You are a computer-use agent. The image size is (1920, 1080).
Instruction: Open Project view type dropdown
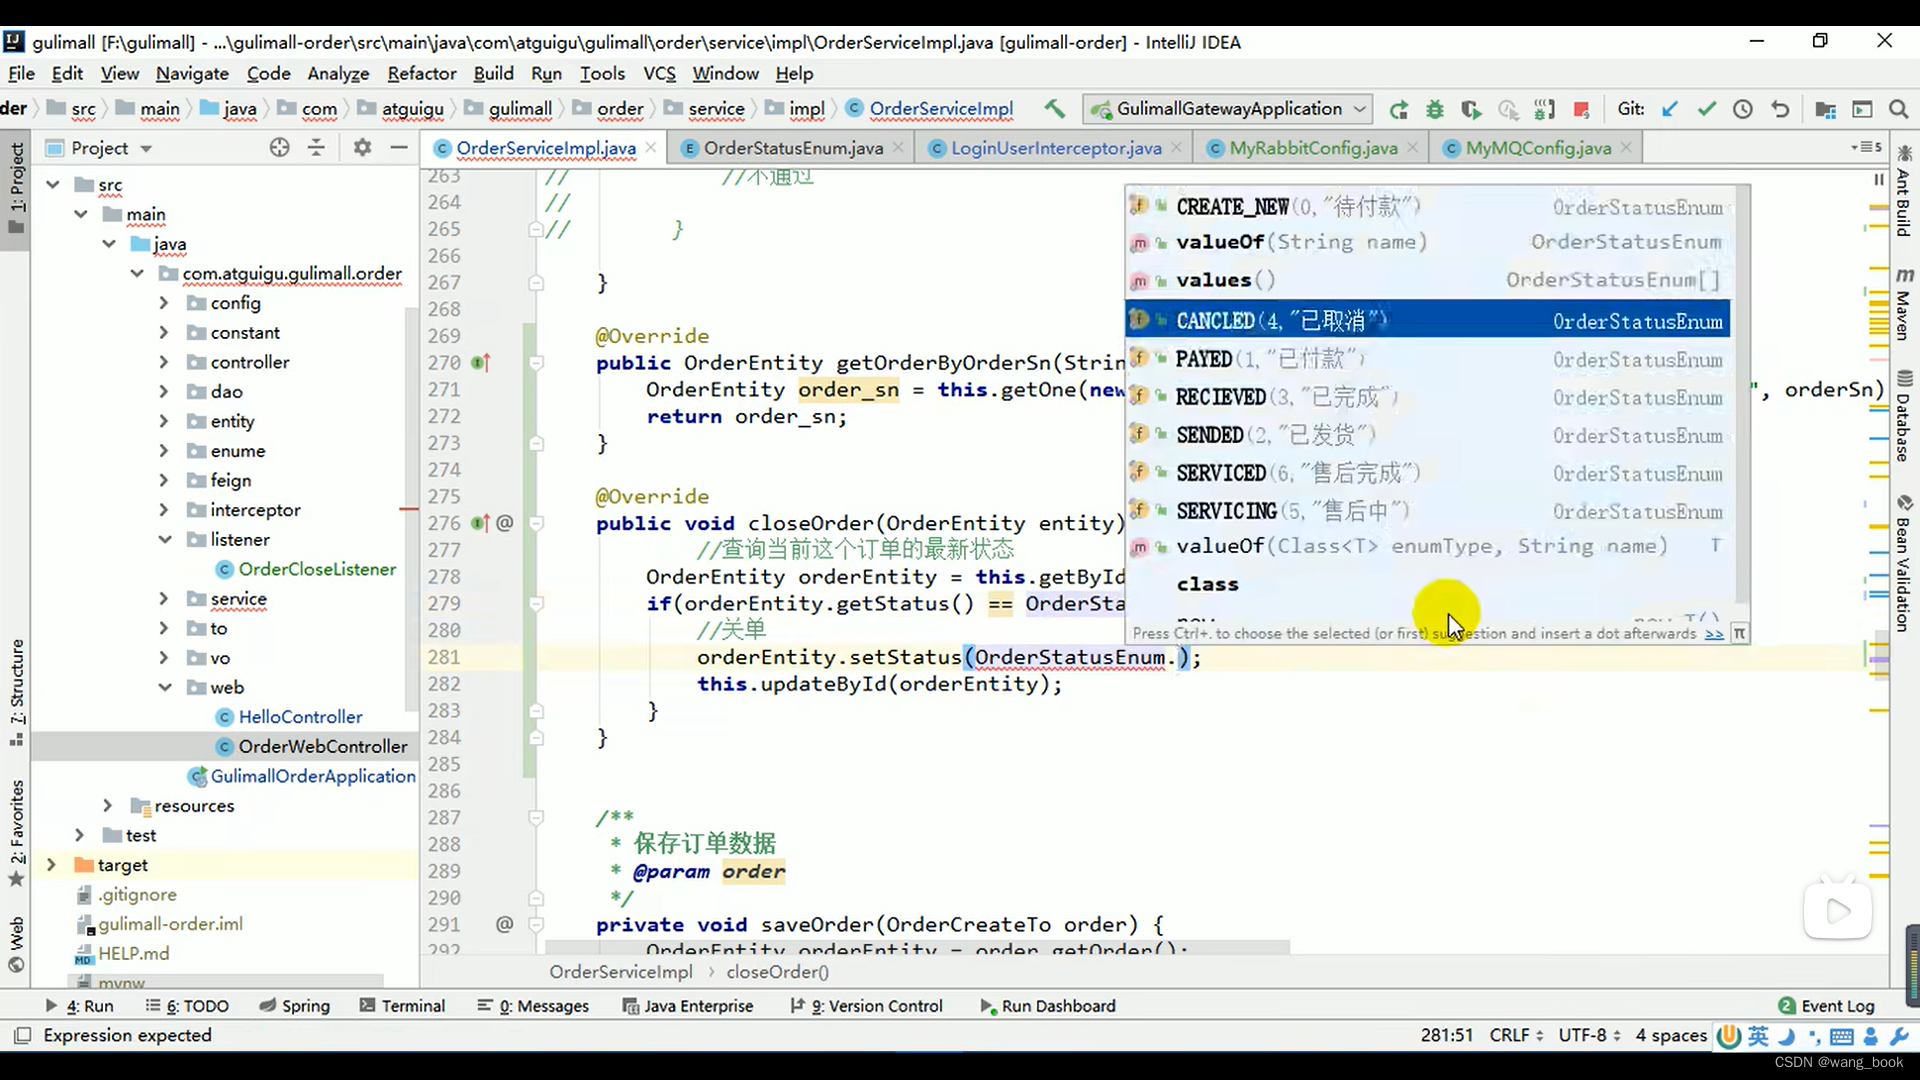[146, 148]
